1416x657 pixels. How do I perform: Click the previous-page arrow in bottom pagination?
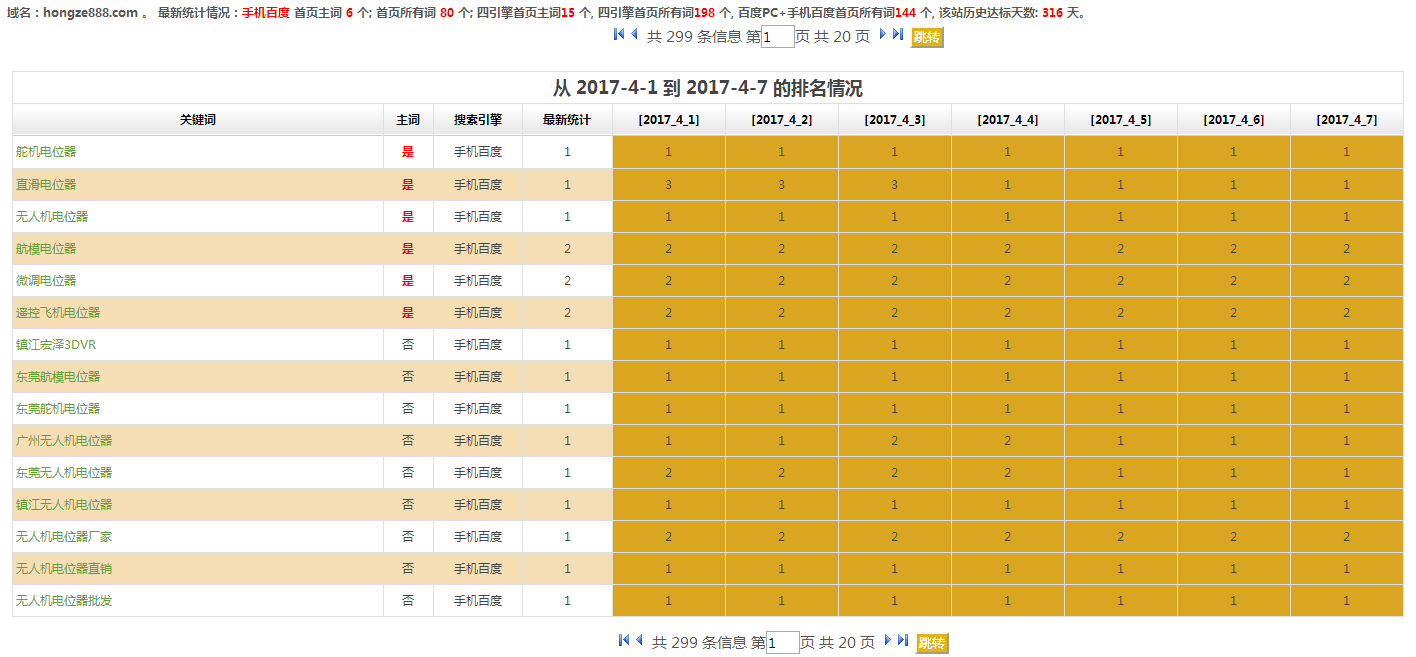(639, 640)
